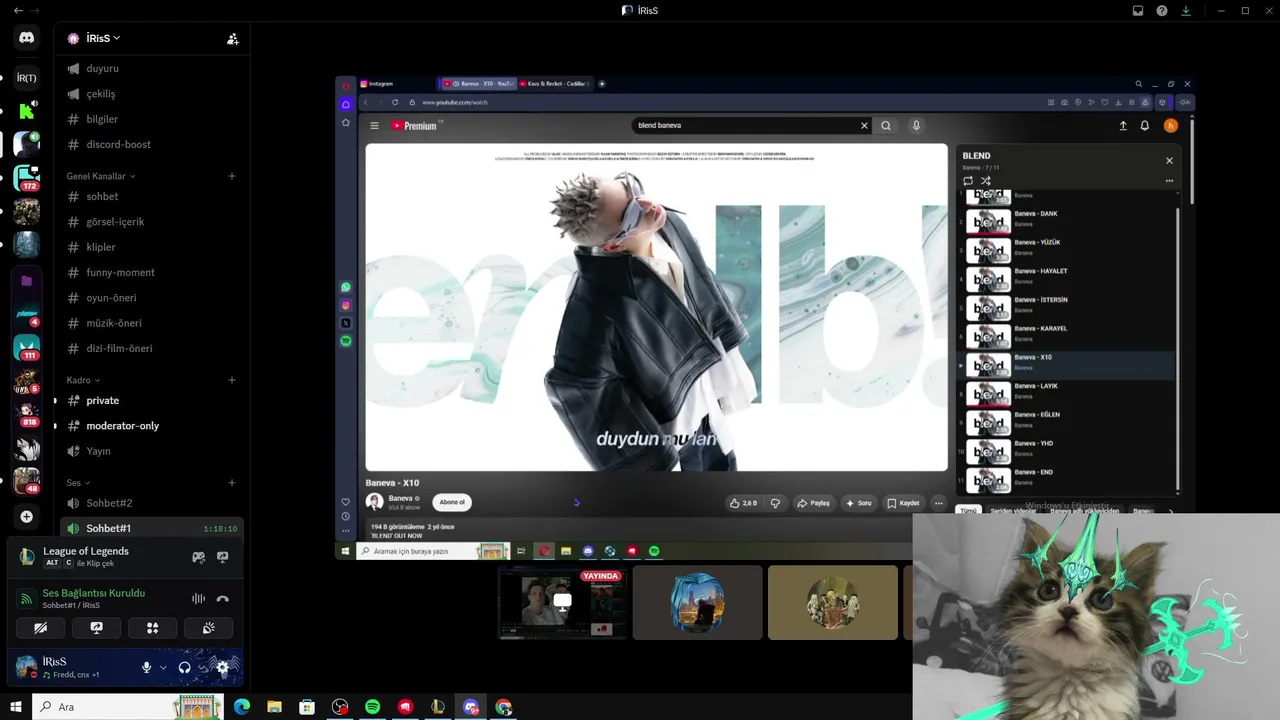The image size is (1280, 720).
Task: Clear the YouTube search text with X
Action: click(864, 126)
